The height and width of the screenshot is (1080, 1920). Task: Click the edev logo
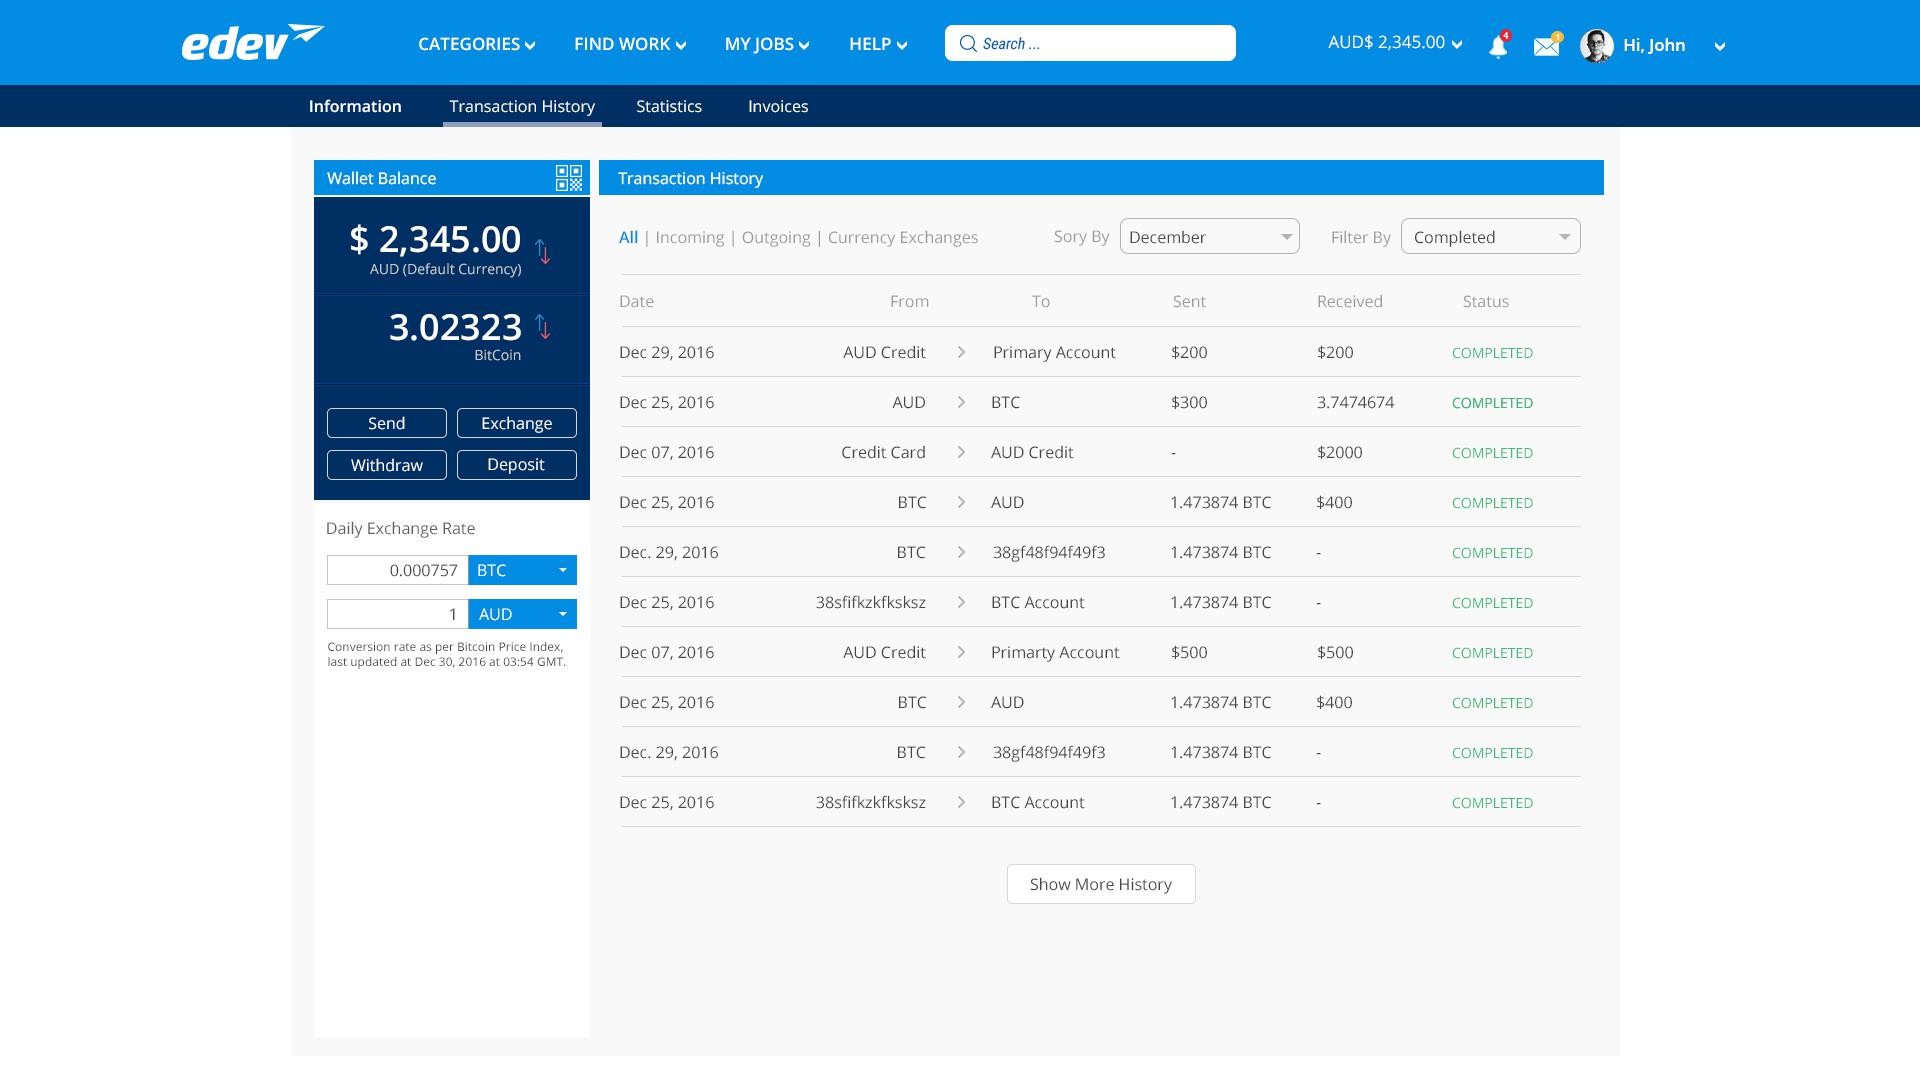pyautogui.click(x=252, y=43)
